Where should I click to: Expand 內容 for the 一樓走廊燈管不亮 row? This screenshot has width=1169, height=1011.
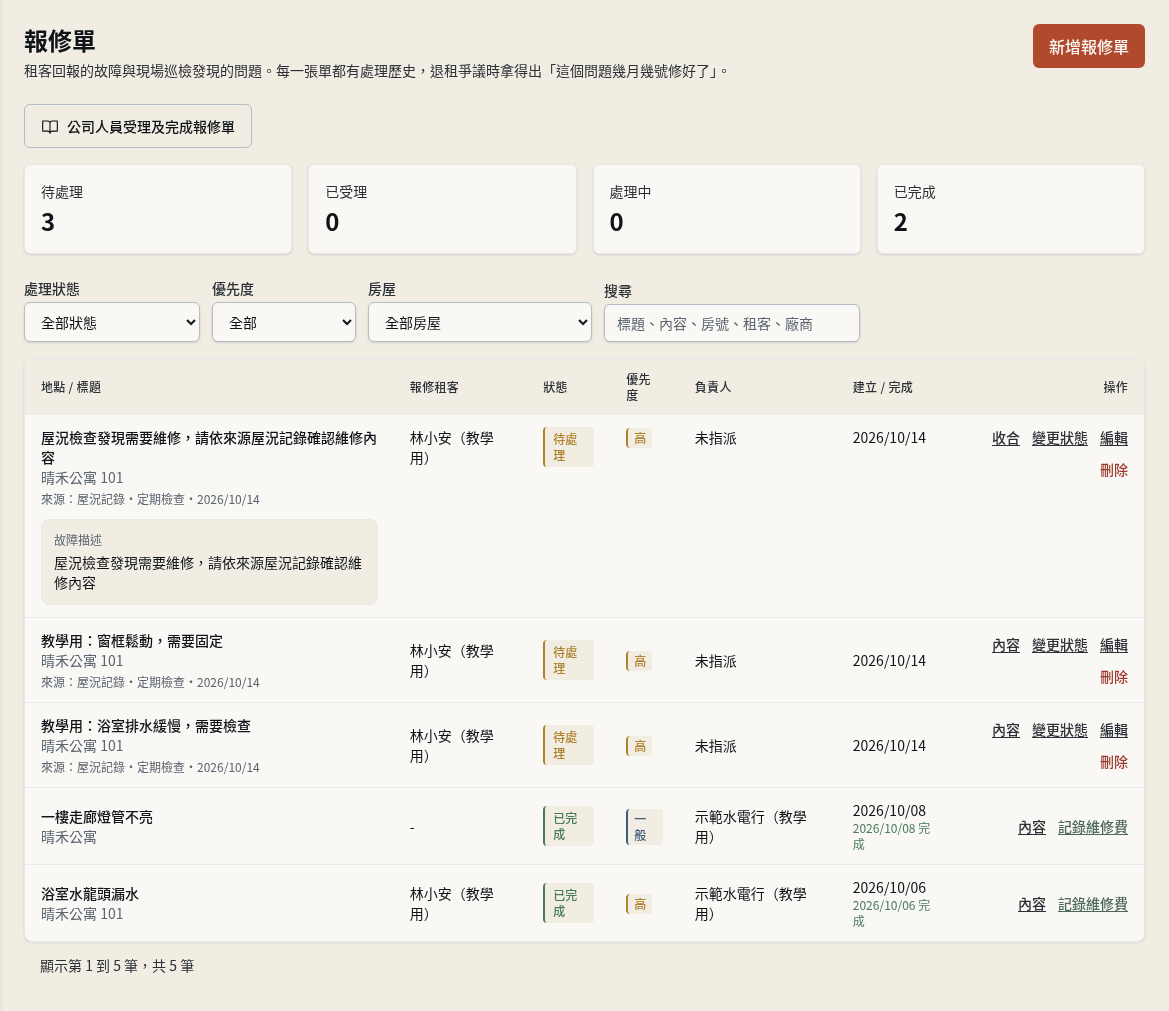pyautogui.click(x=1032, y=828)
